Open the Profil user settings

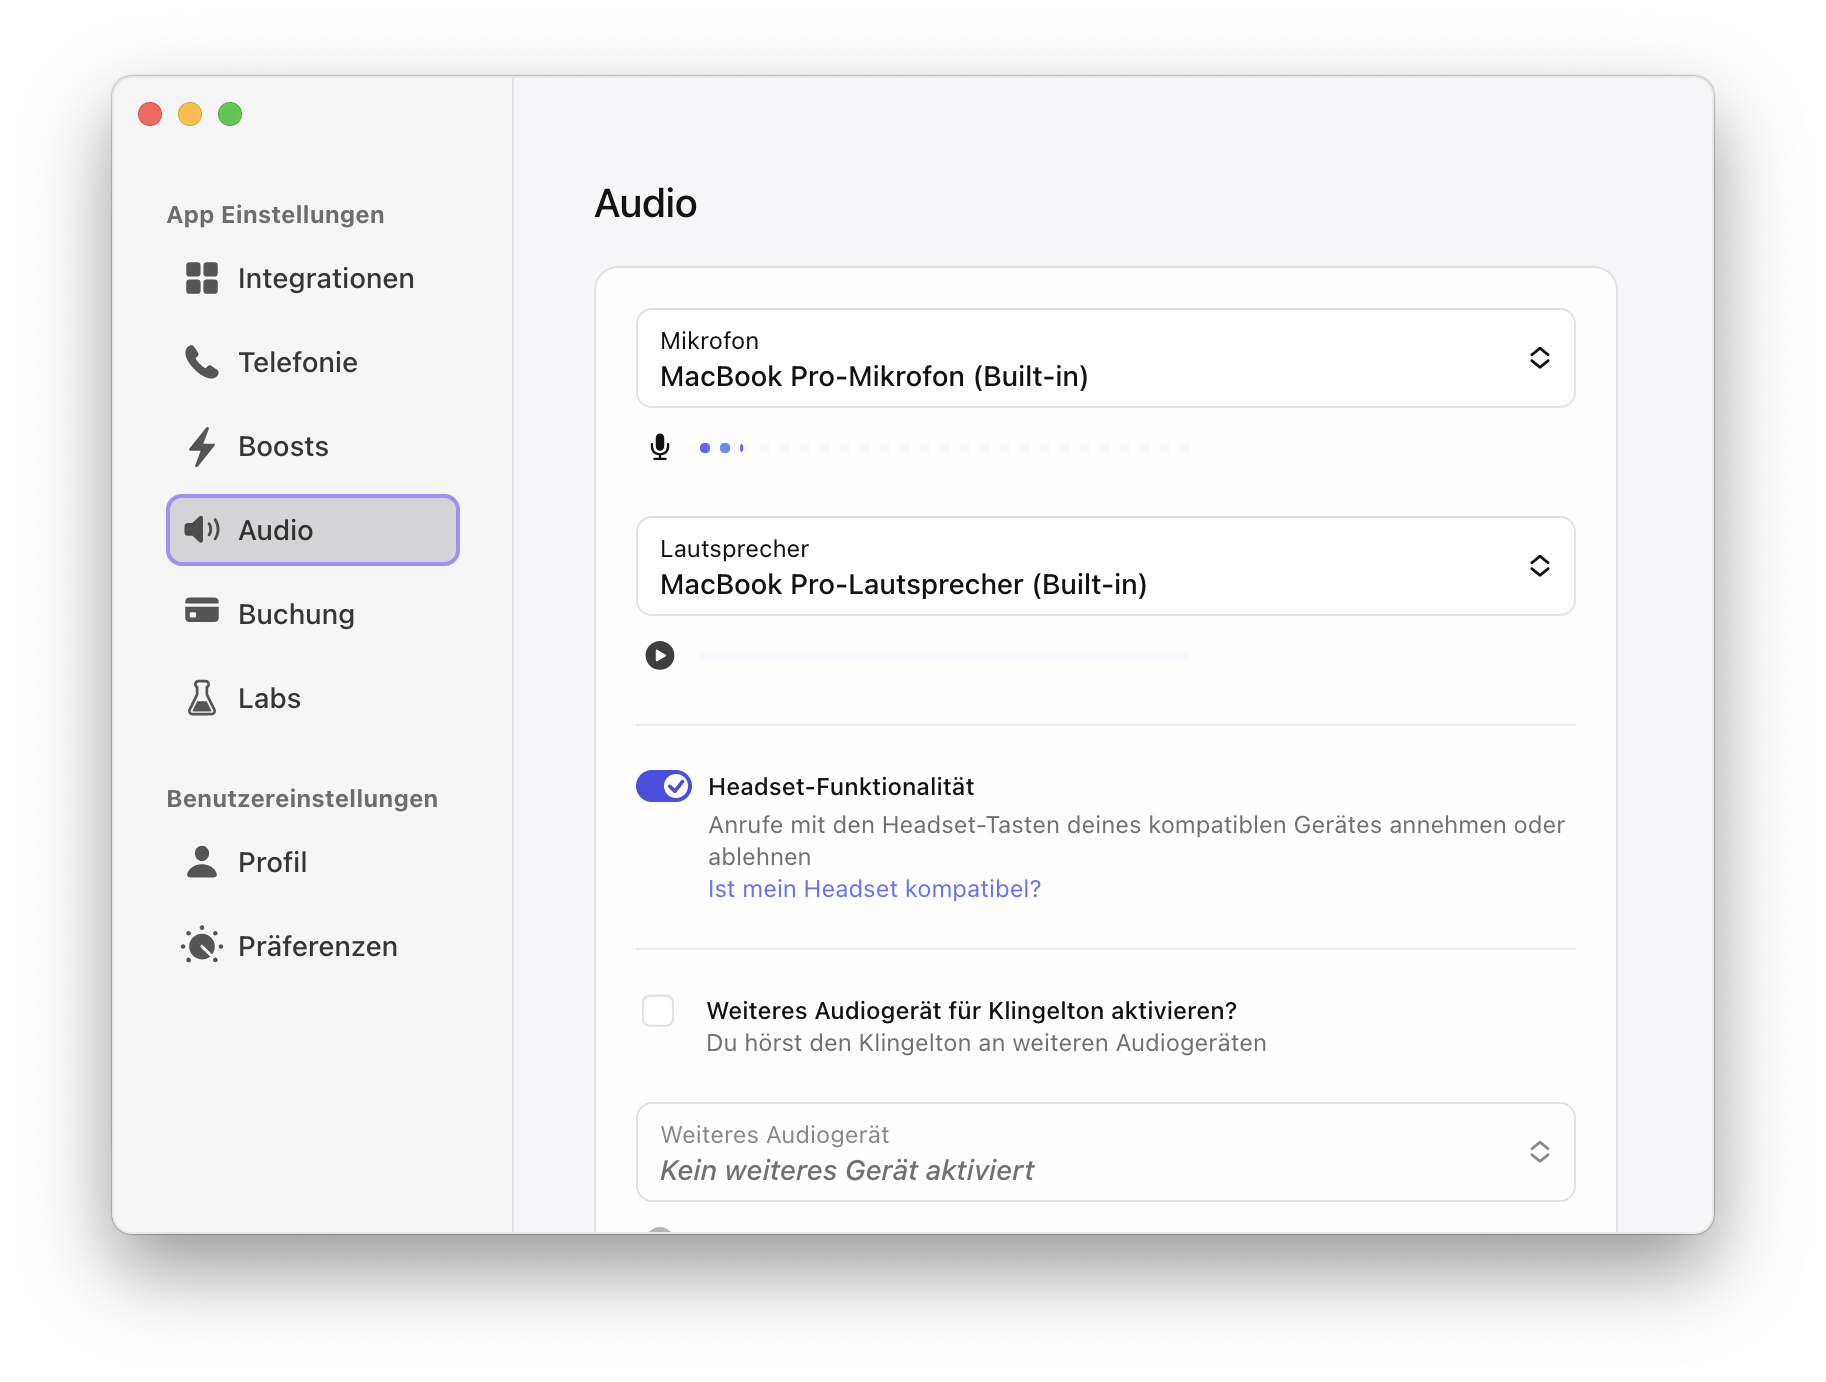point(313,862)
